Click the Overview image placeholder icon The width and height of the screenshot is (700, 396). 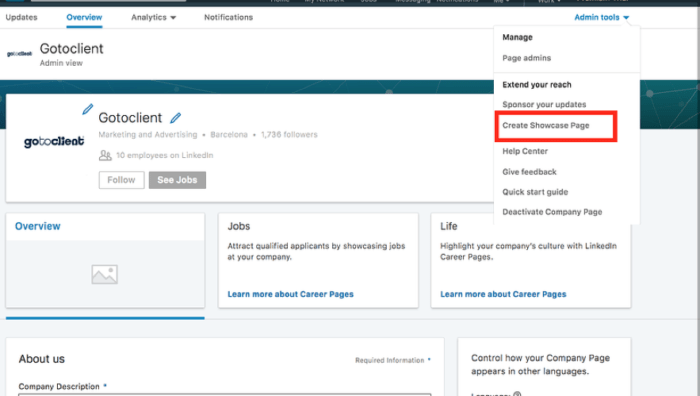click(104, 274)
